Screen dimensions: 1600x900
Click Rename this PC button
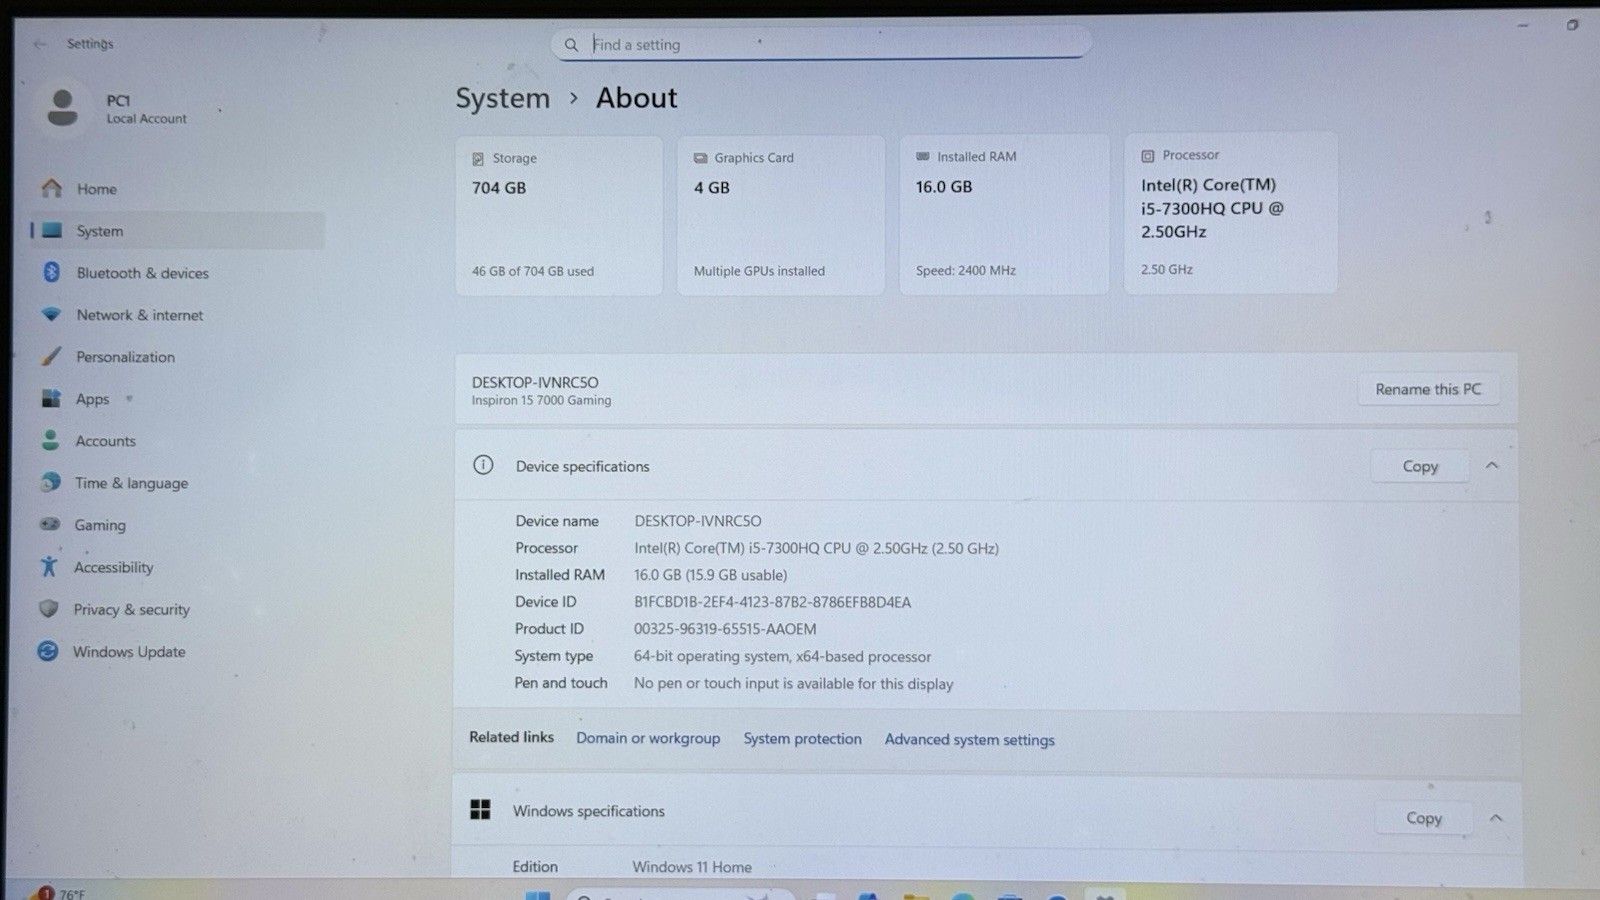click(1428, 389)
